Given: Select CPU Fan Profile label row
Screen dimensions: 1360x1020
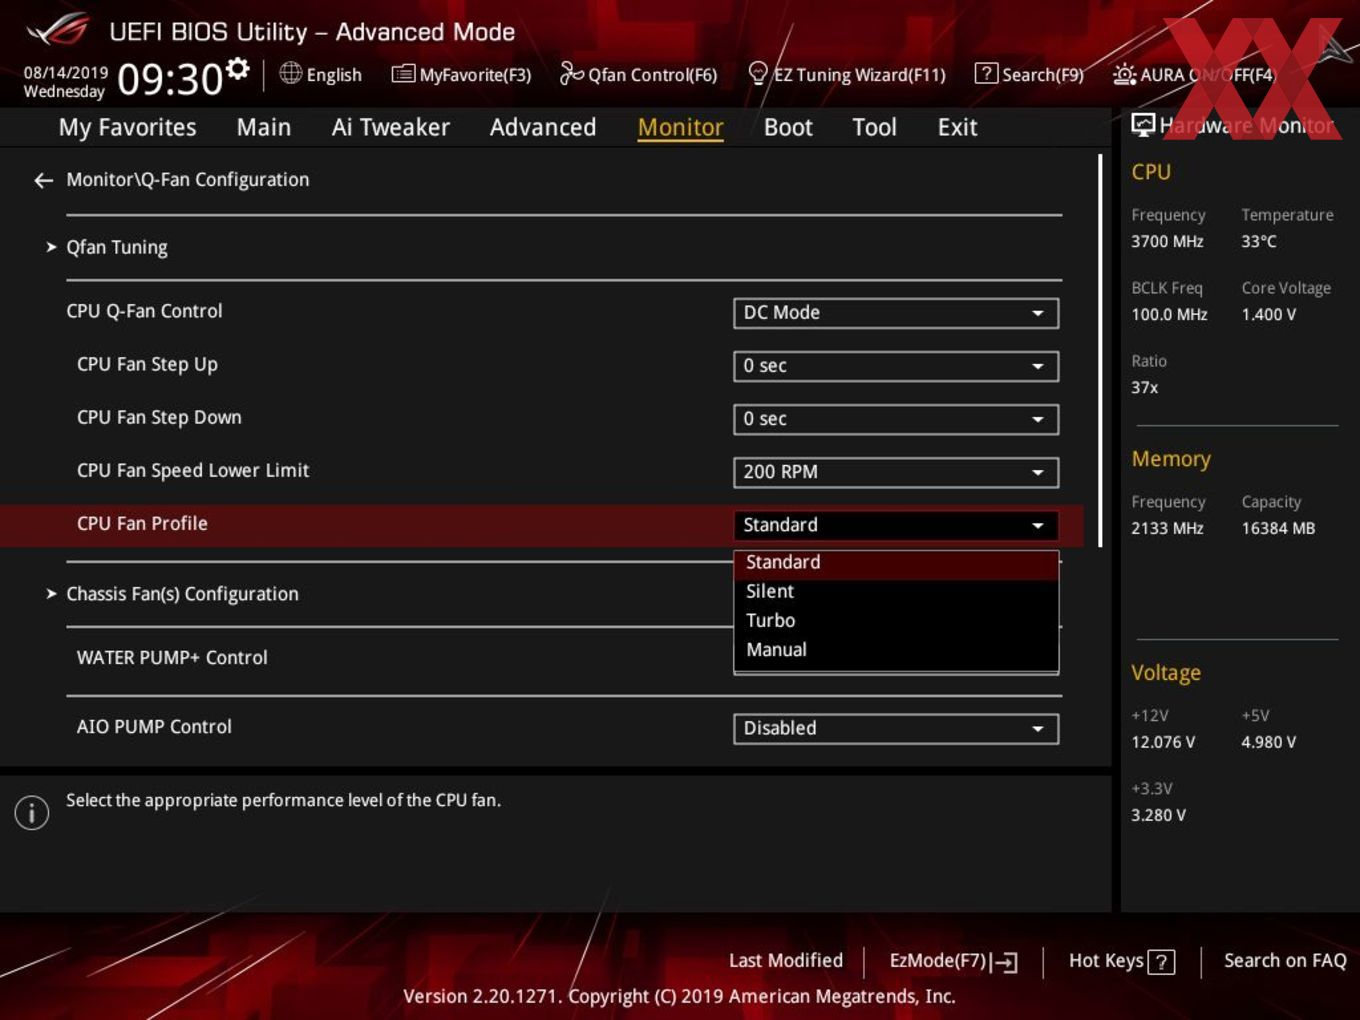Looking at the screenshot, I should [142, 524].
